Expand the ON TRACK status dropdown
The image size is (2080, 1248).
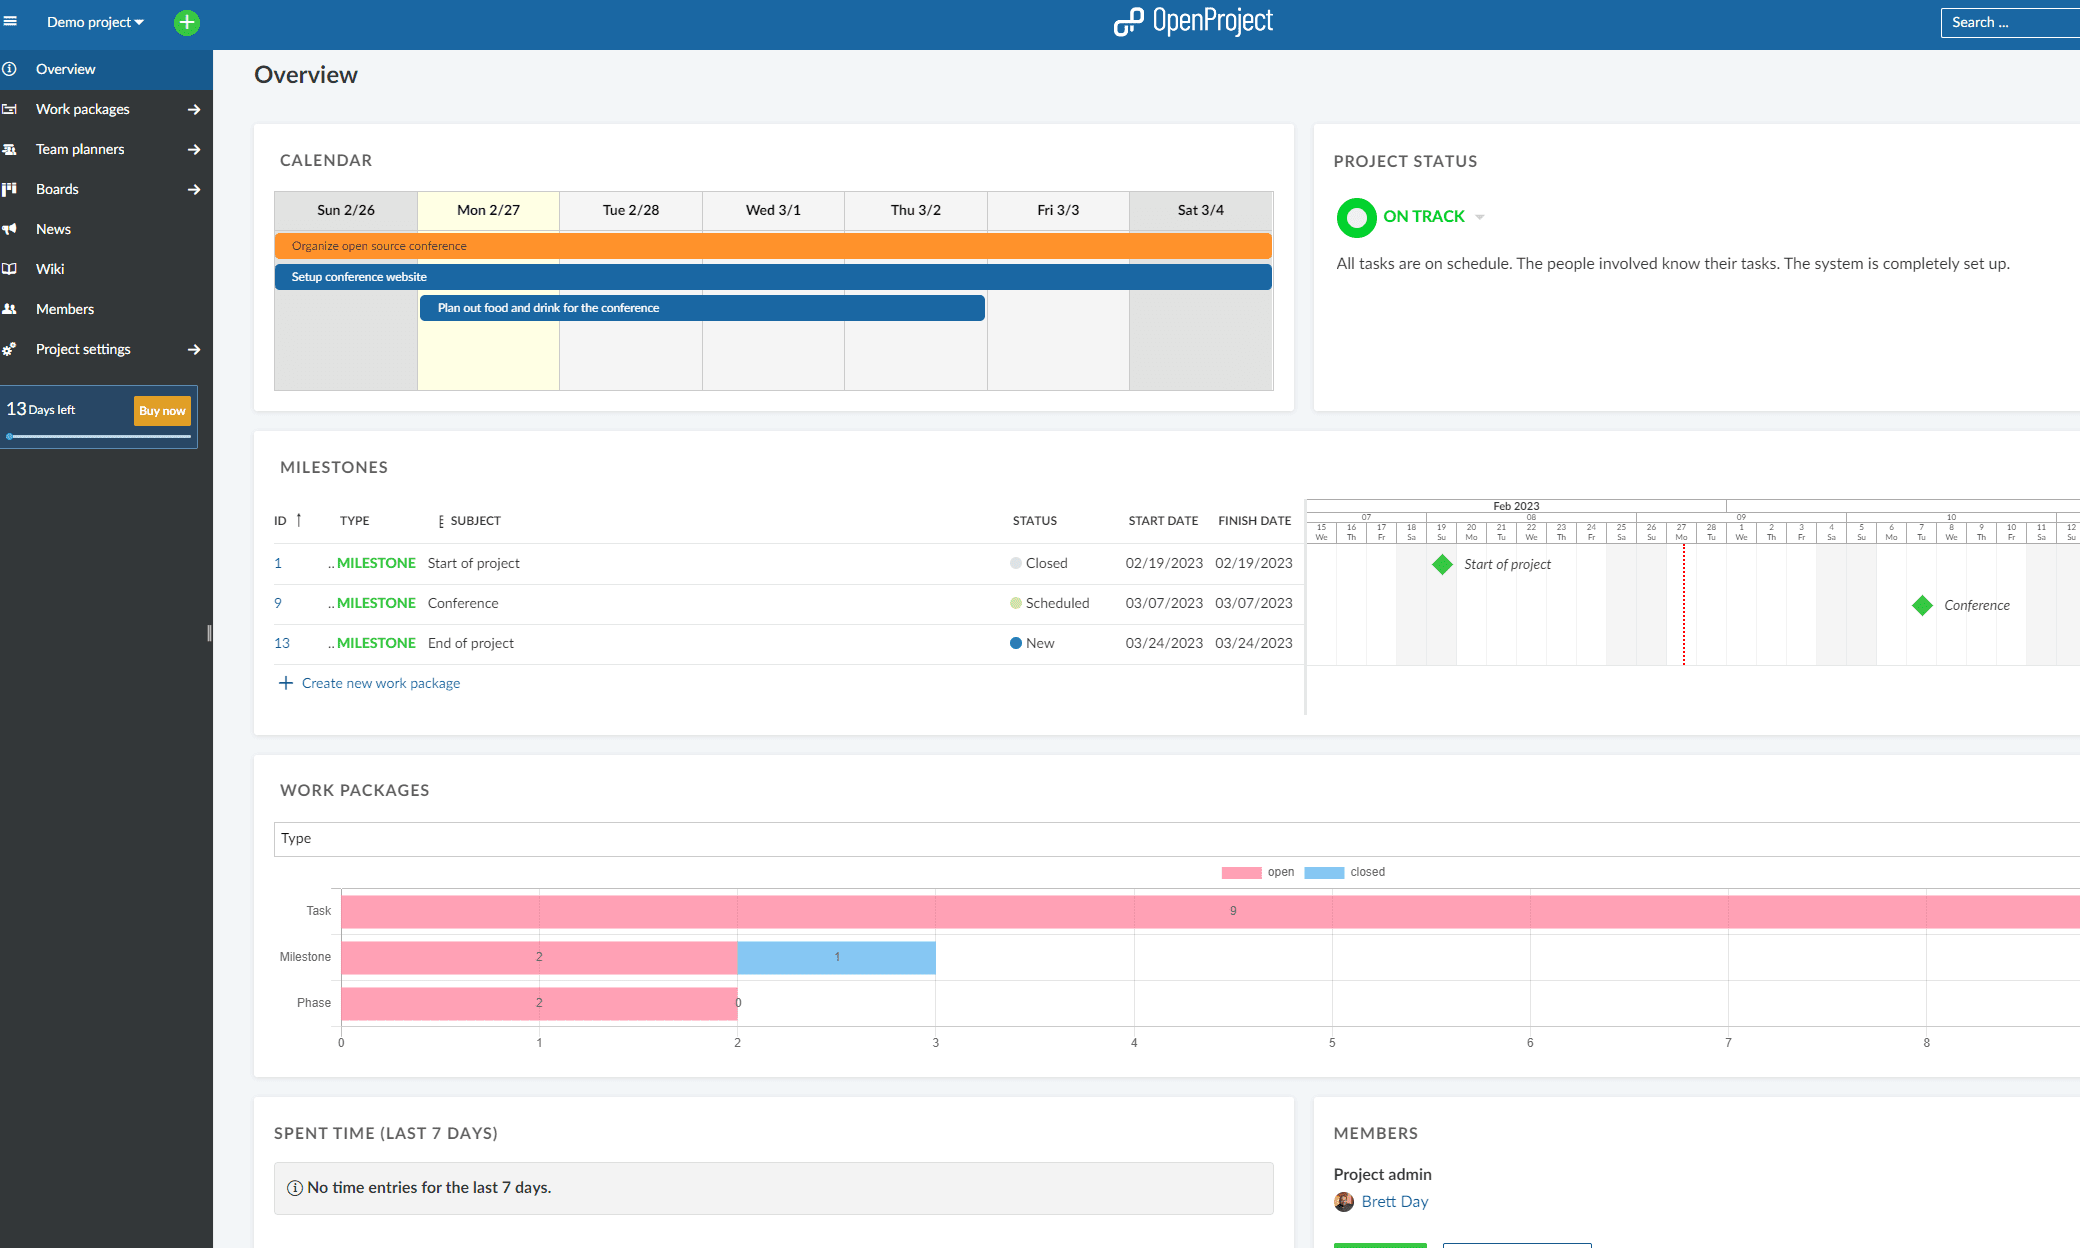click(x=1480, y=217)
